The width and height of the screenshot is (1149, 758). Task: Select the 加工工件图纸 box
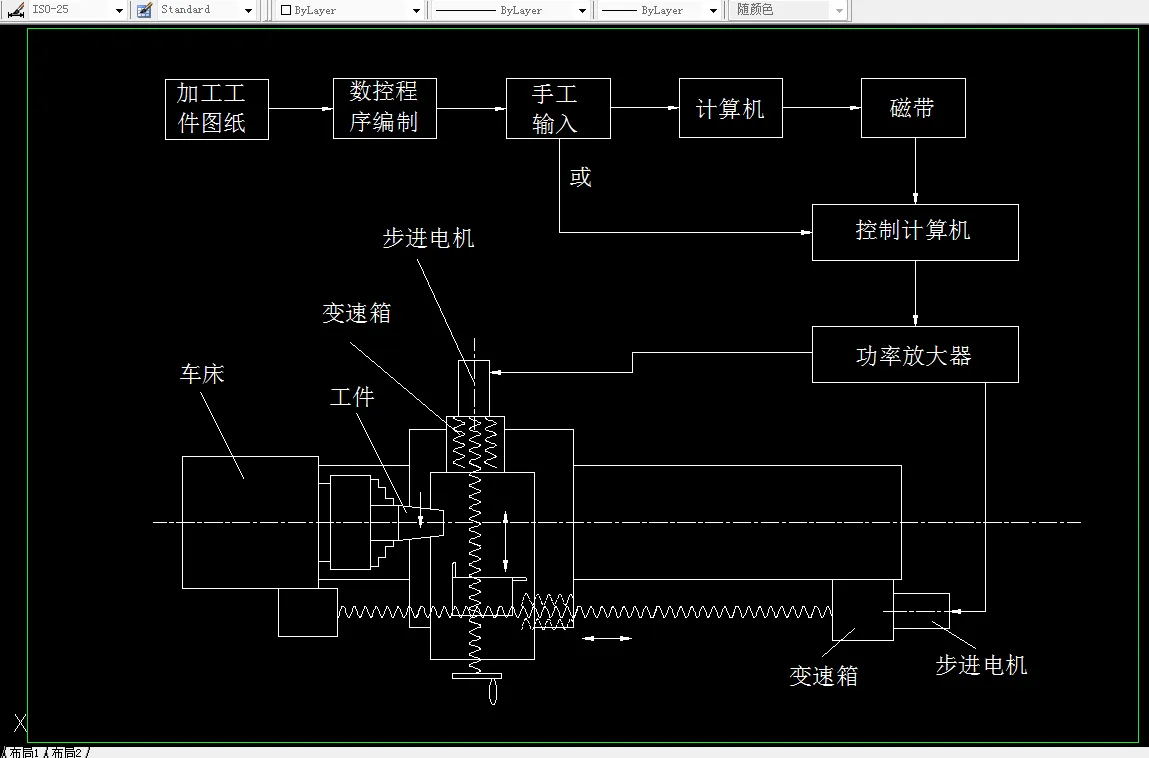pos(216,109)
